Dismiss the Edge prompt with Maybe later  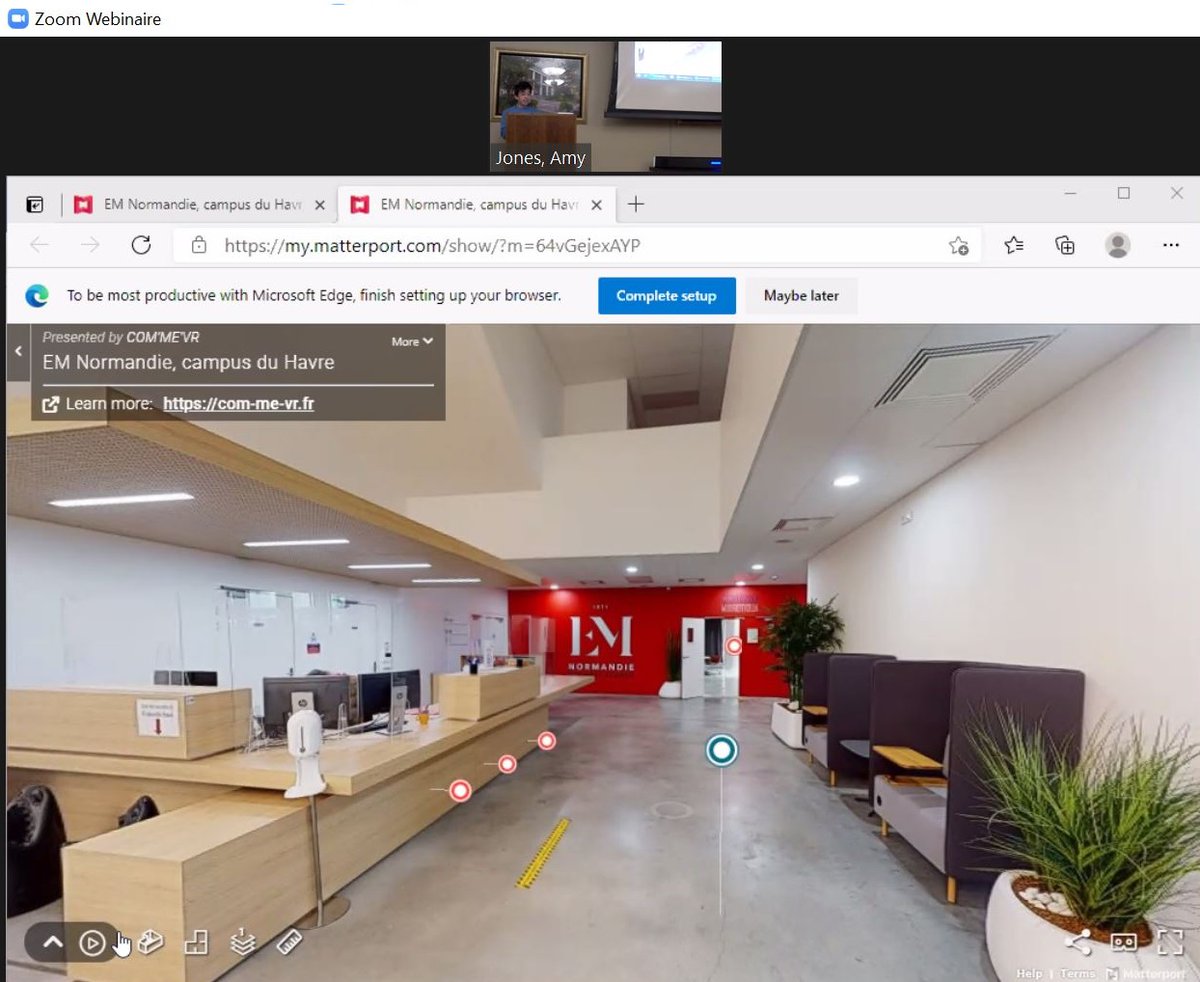(x=801, y=296)
